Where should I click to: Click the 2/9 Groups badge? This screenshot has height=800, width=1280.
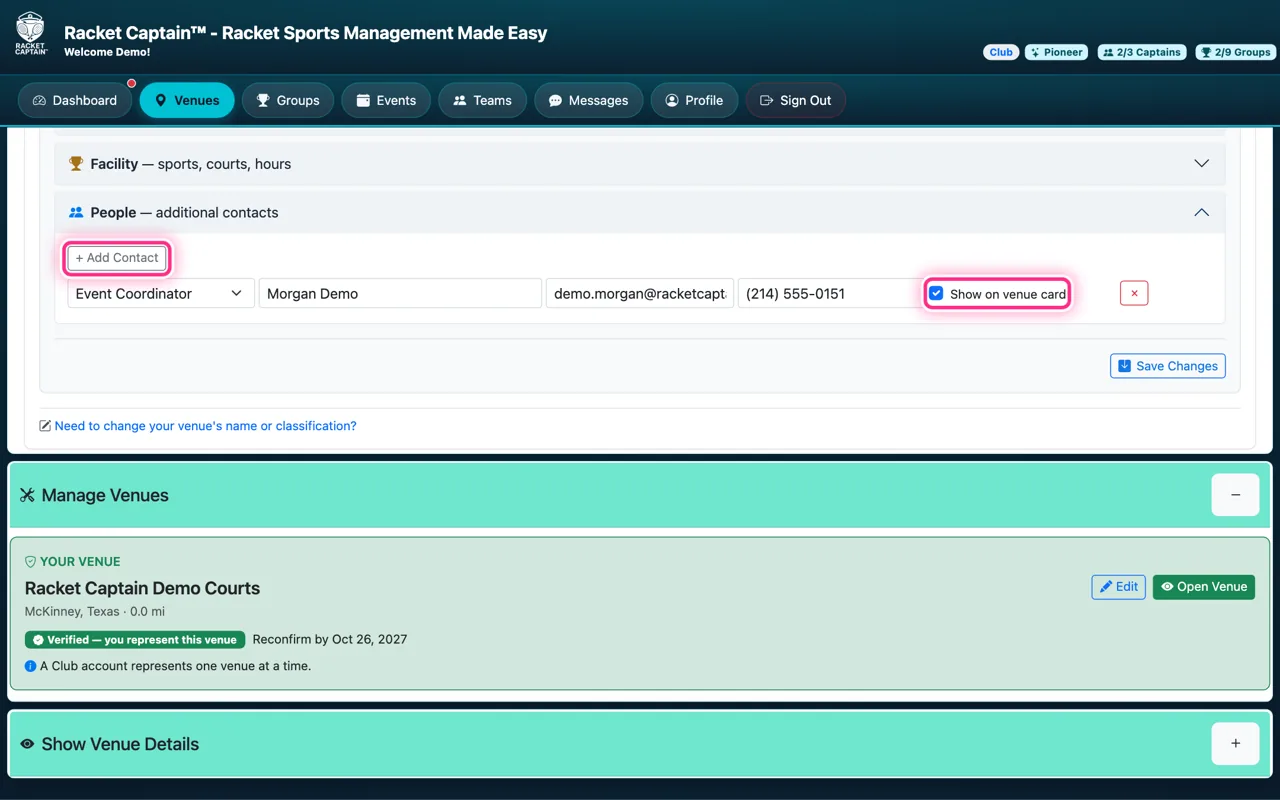point(1235,52)
